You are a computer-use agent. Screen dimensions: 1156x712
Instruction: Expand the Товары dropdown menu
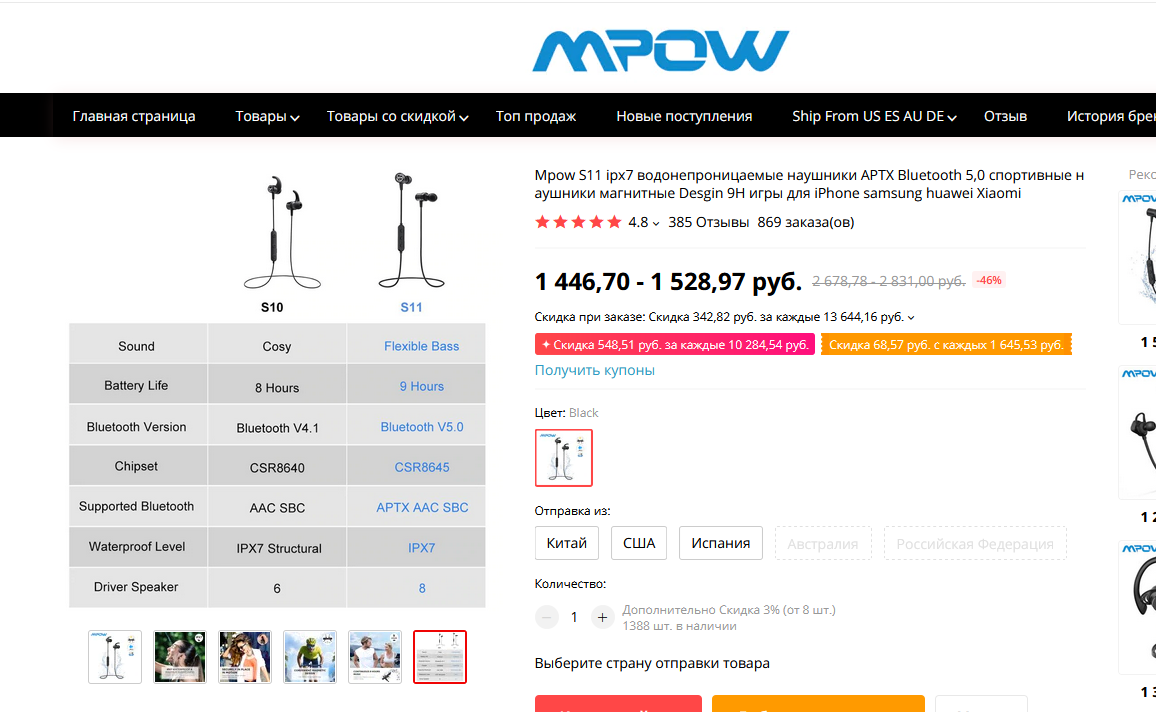267,116
